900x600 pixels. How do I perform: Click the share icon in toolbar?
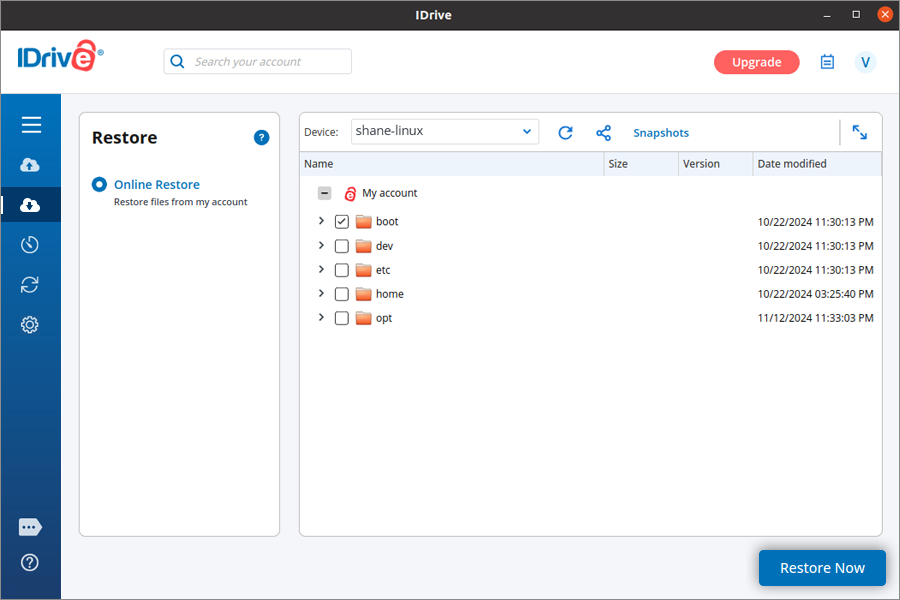603,133
